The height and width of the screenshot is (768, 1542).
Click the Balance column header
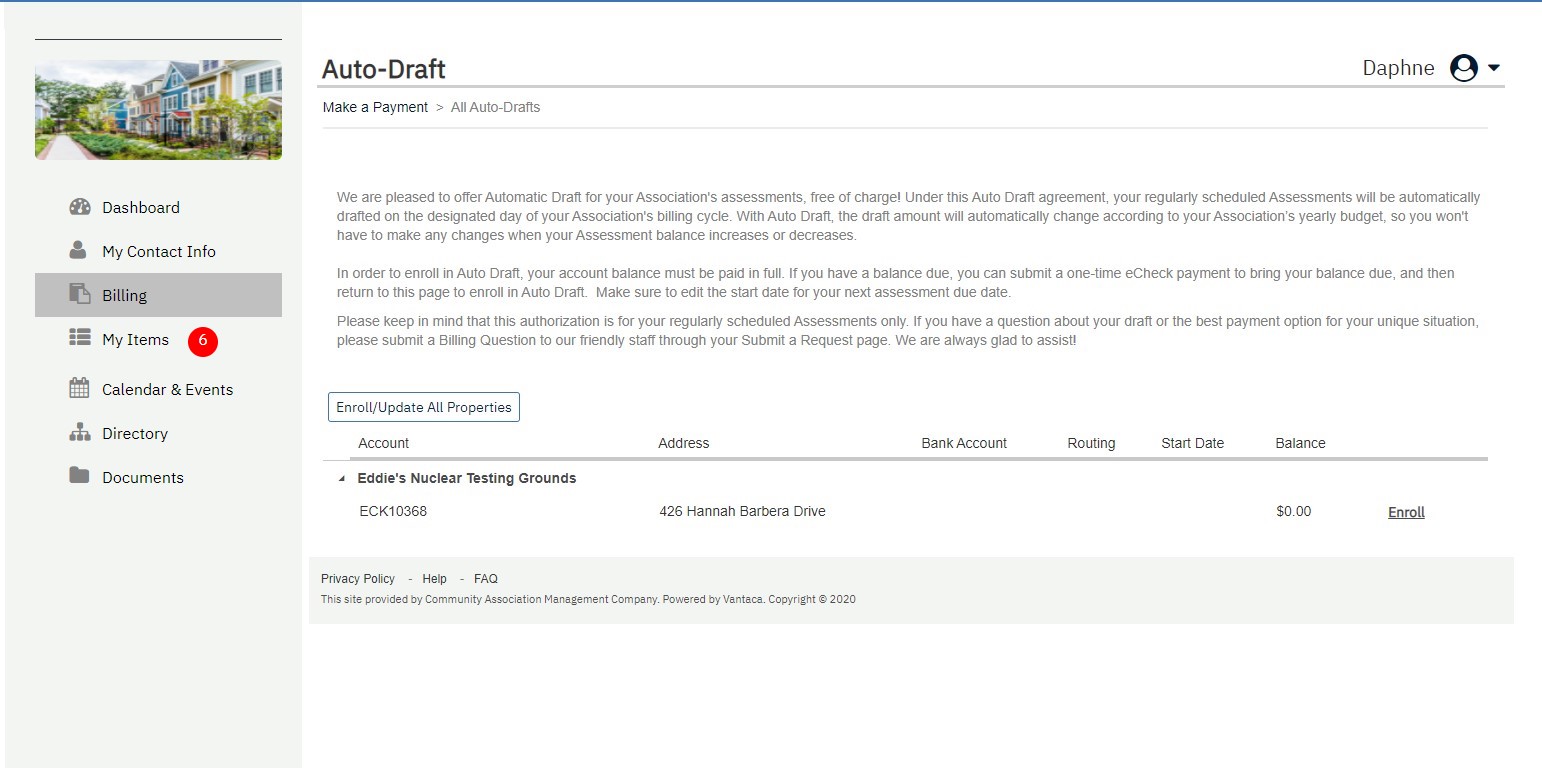1301,443
